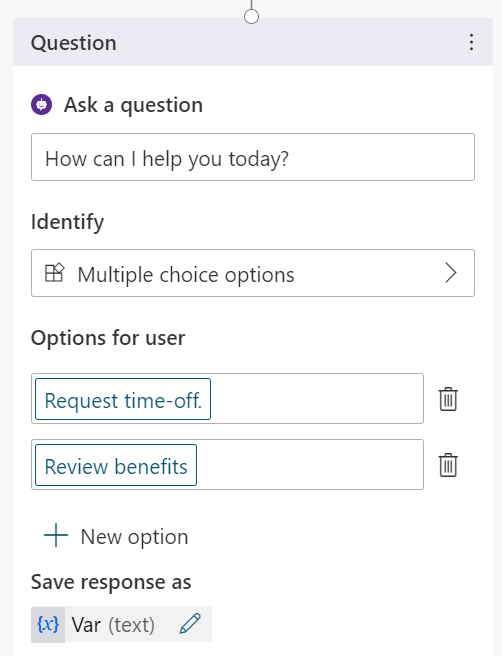Delete the Request time-off option
This screenshot has width=502, height=656.
click(448, 399)
